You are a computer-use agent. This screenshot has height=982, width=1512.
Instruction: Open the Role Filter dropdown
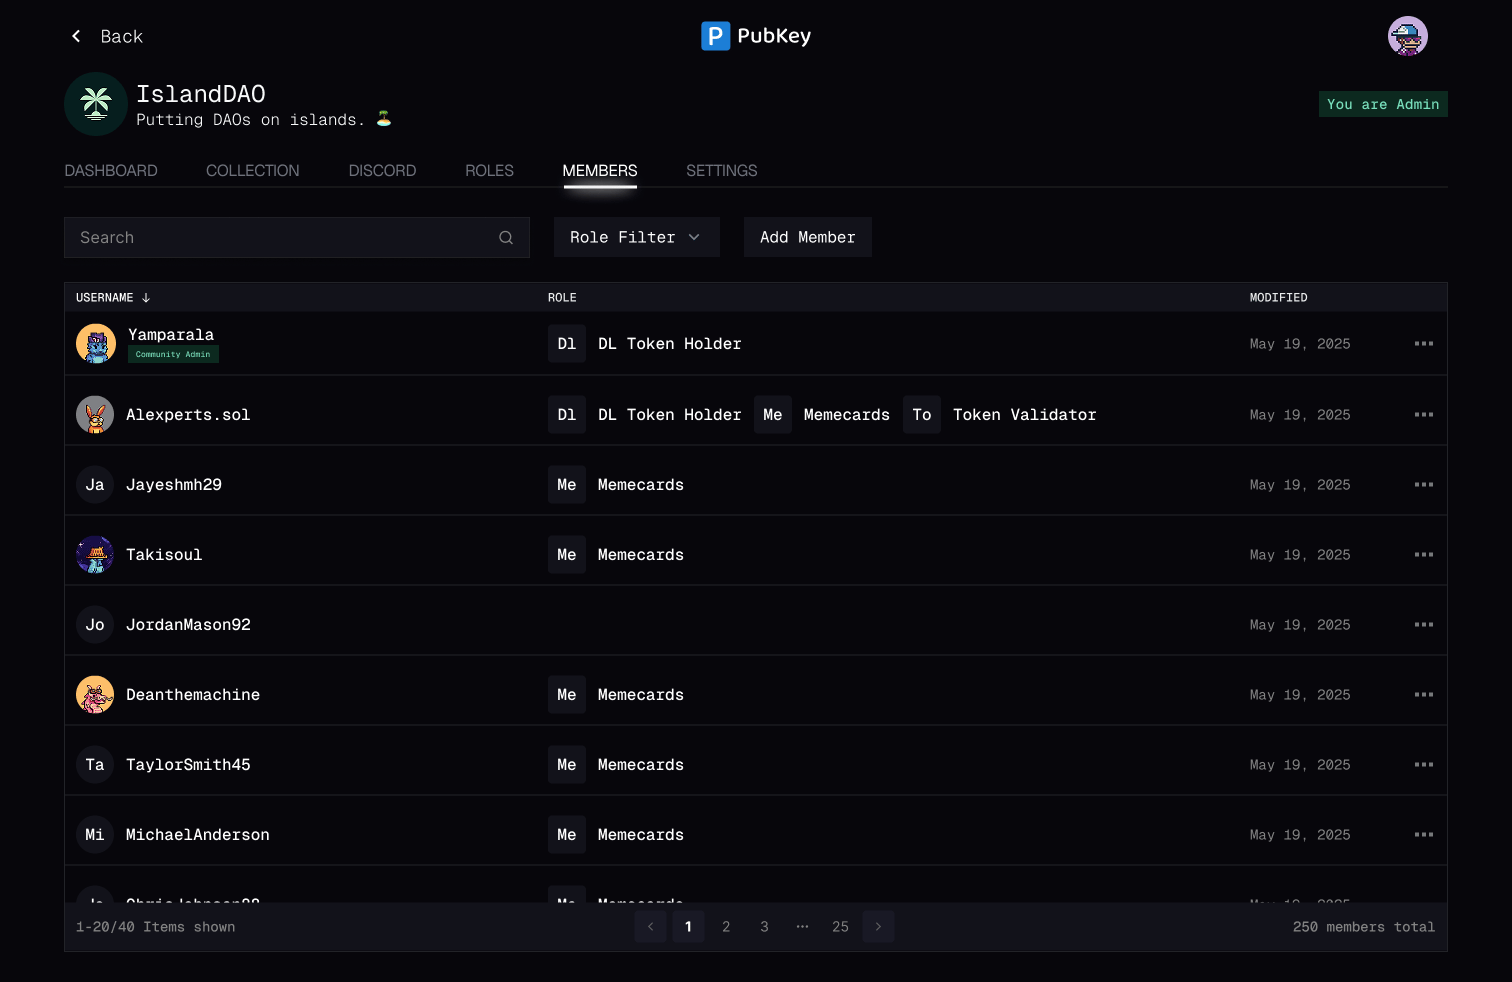coord(637,237)
